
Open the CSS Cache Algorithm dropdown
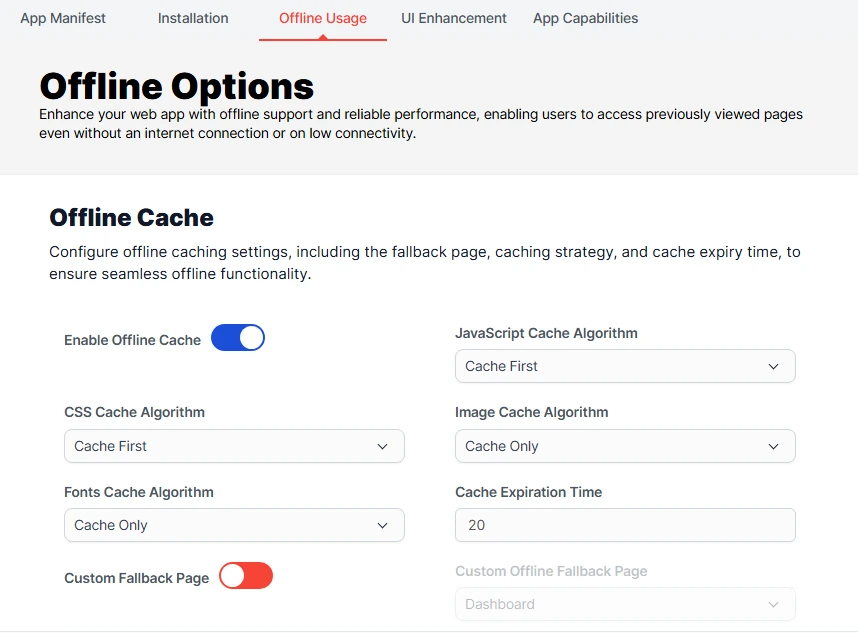(234, 446)
